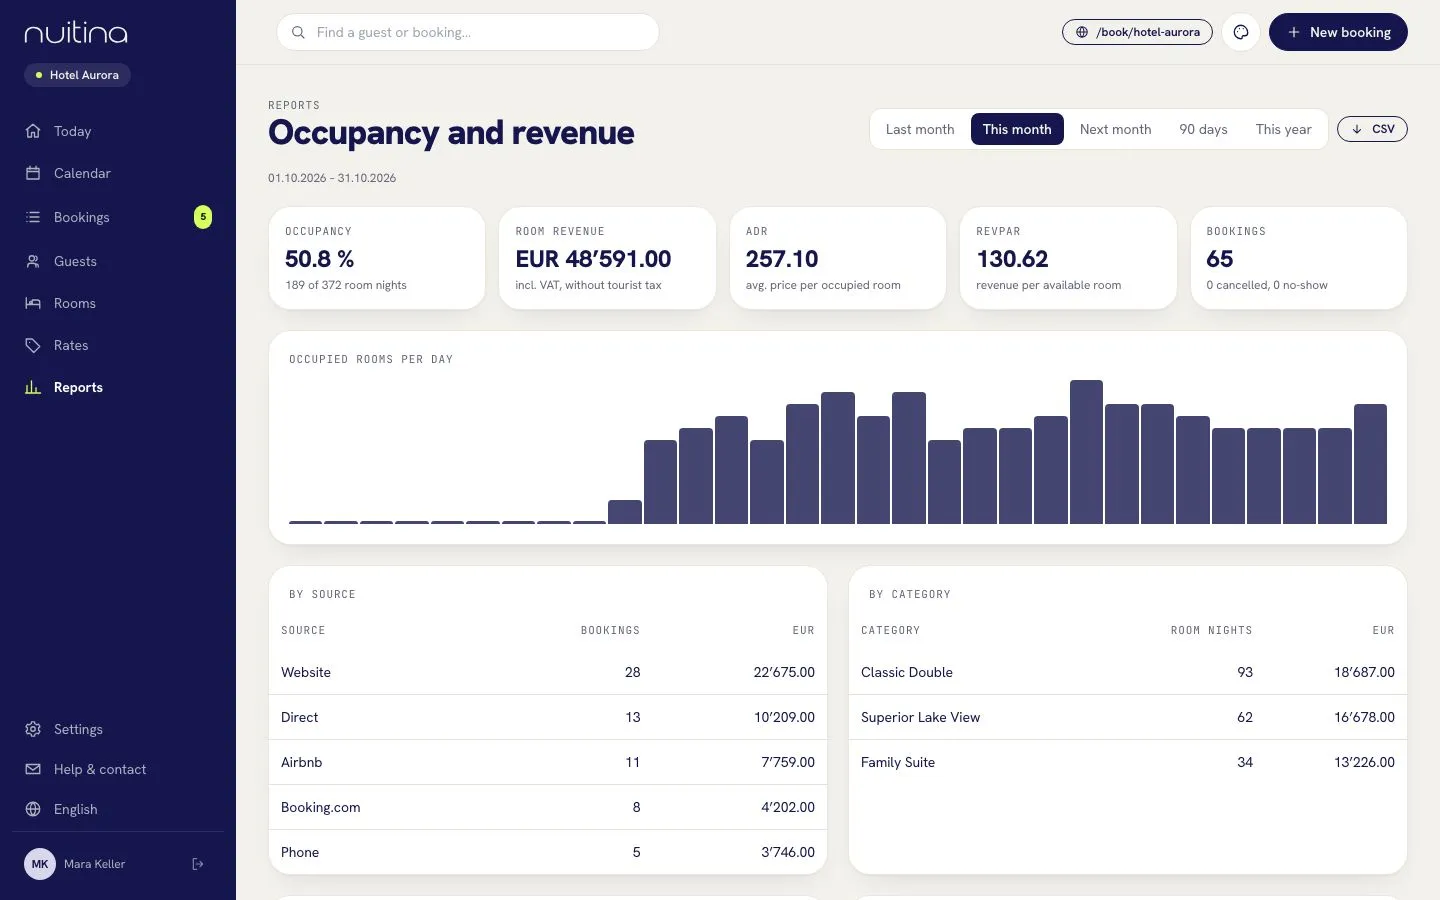Viewport: 1440px width, 900px height.
Task: Select the This month range
Action: coord(1017,129)
